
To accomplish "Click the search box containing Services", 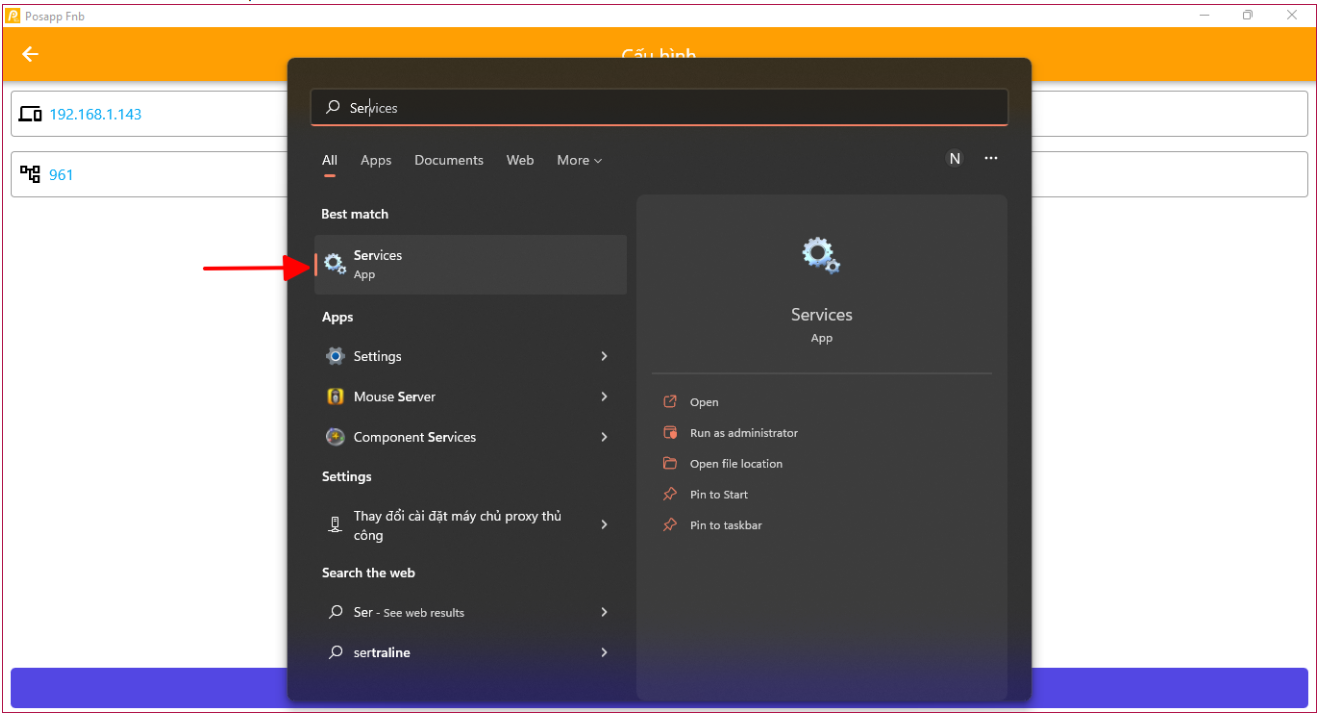I will (x=660, y=108).
